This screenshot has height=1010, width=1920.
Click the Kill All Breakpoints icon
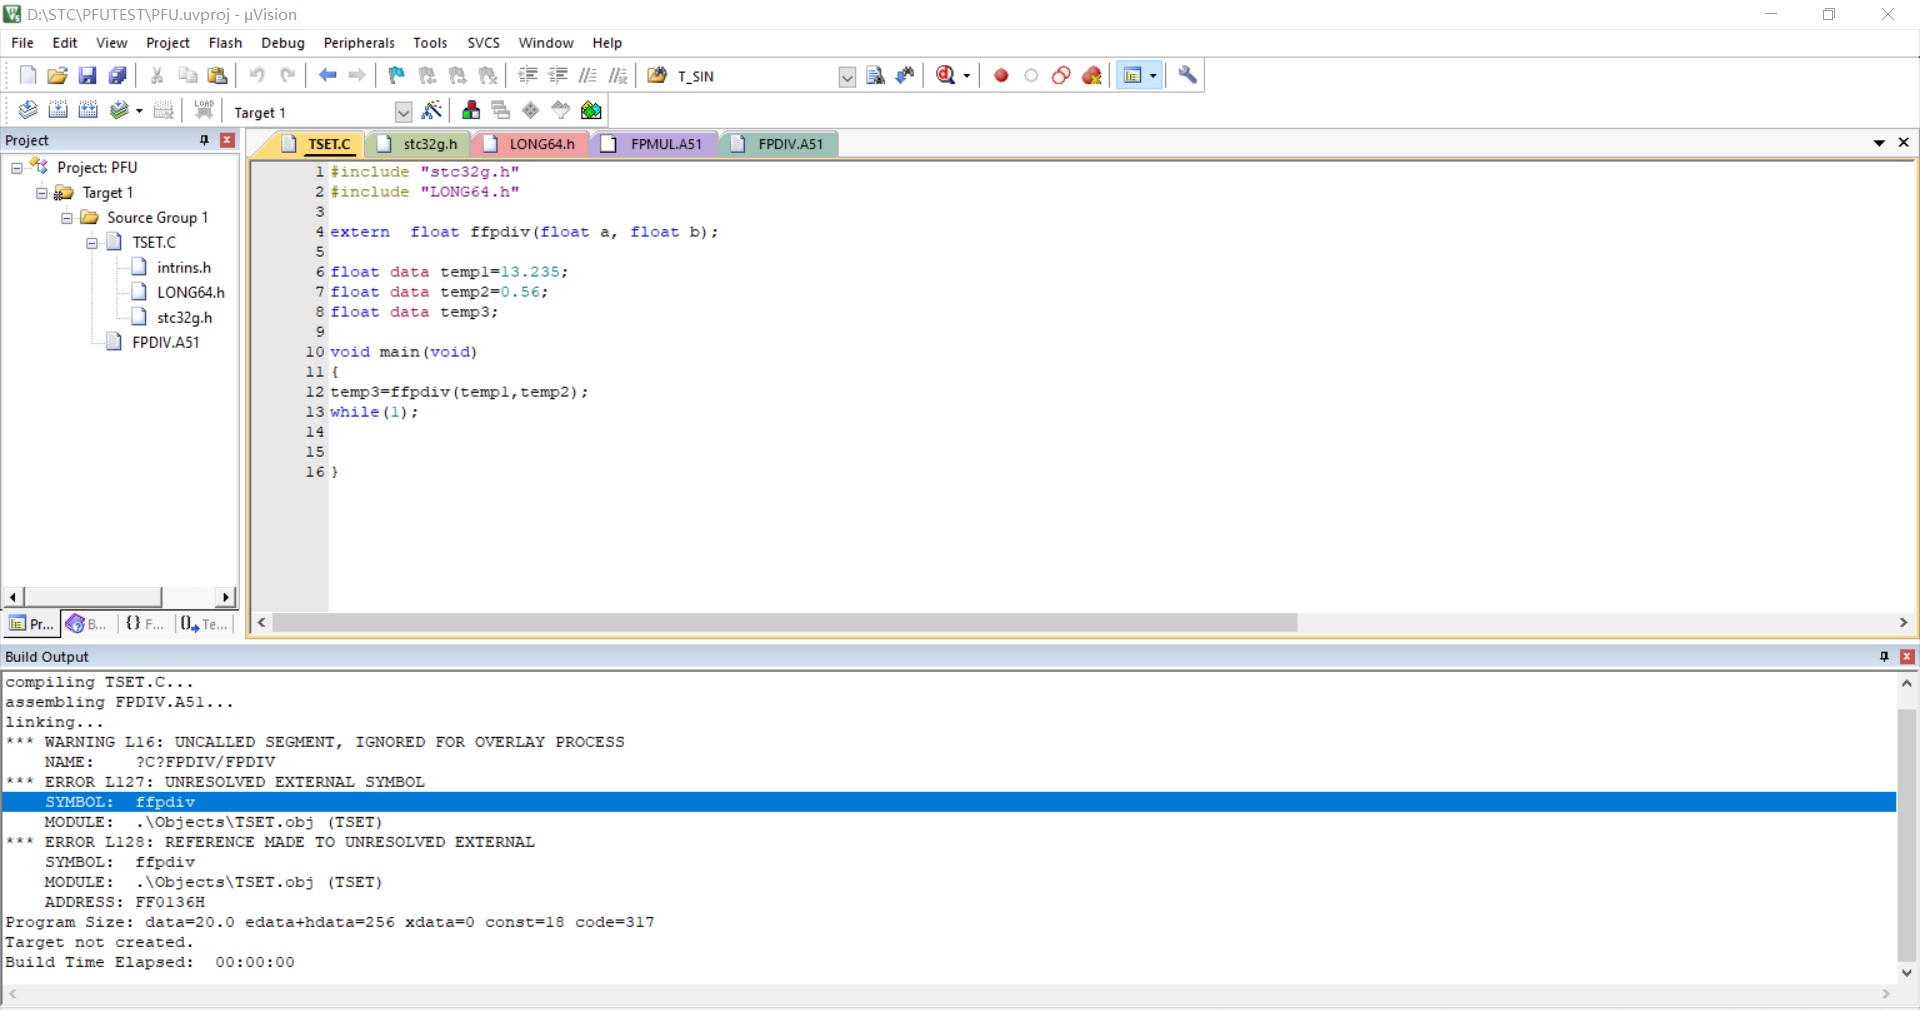pyautogui.click(x=1092, y=75)
